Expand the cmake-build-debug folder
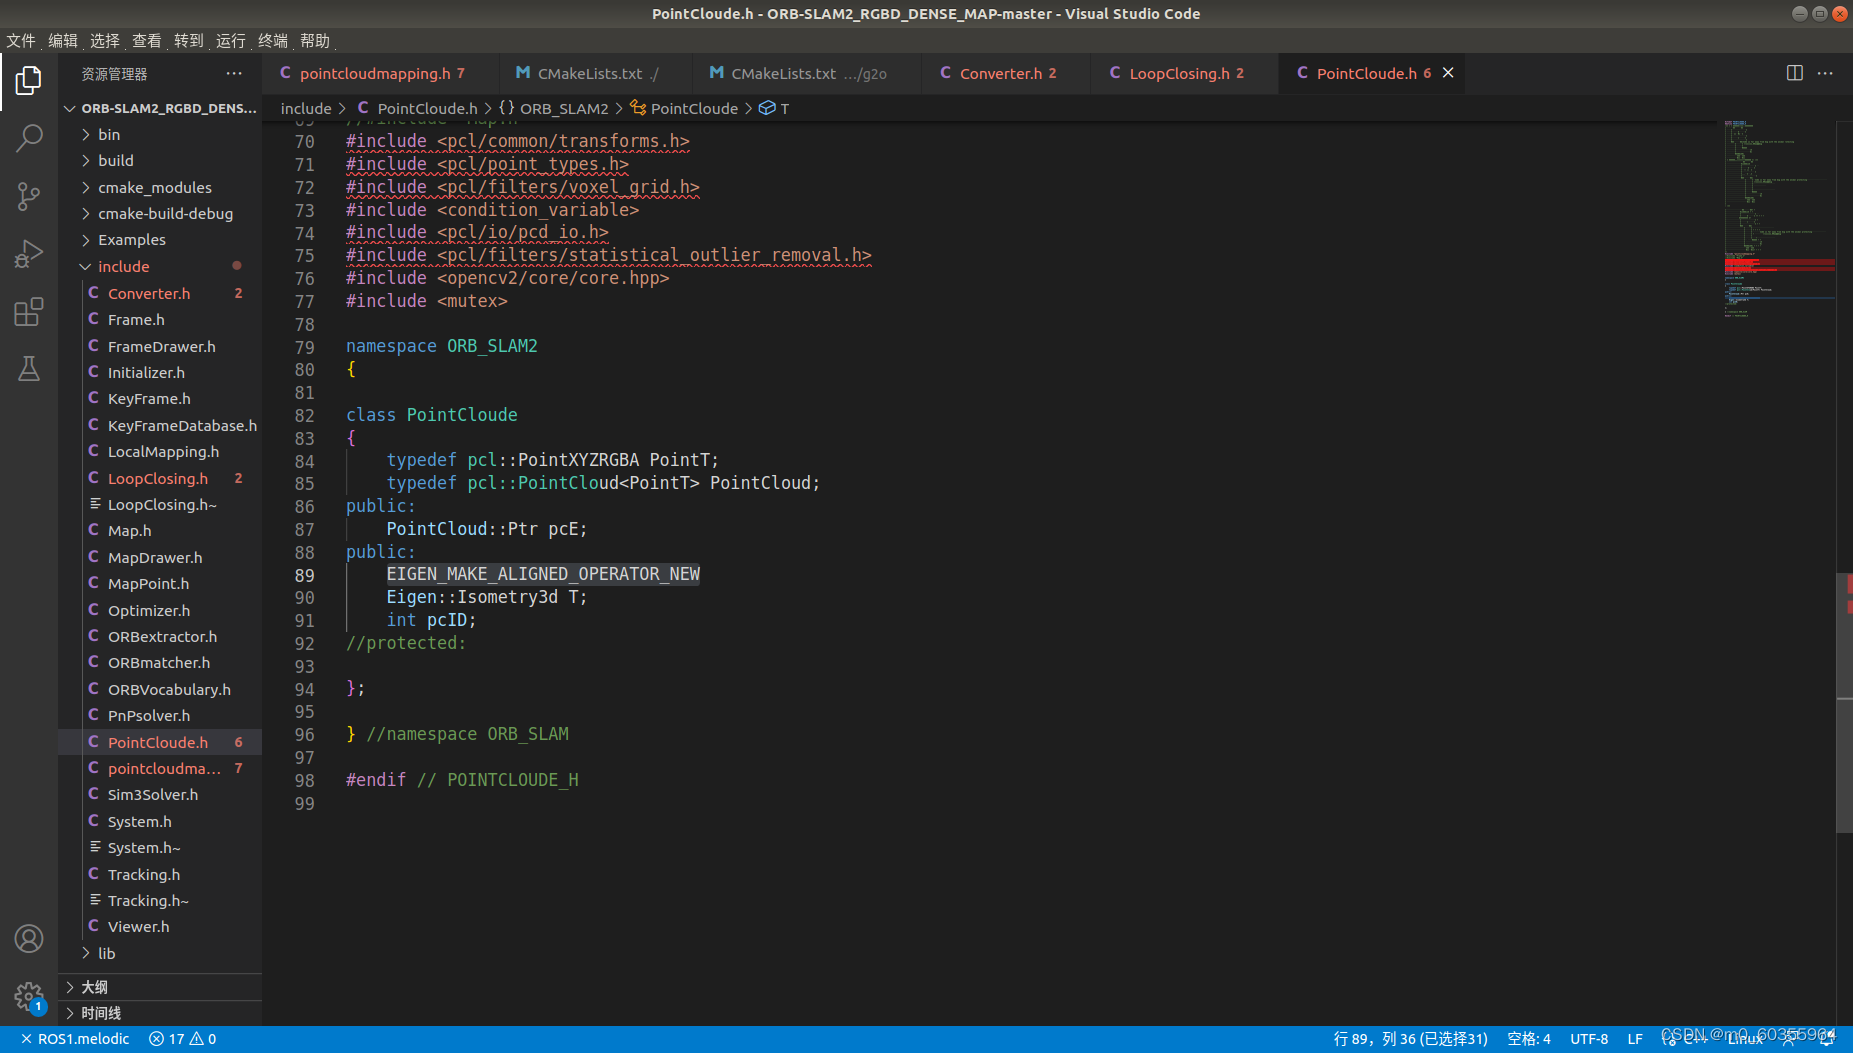 (x=160, y=214)
